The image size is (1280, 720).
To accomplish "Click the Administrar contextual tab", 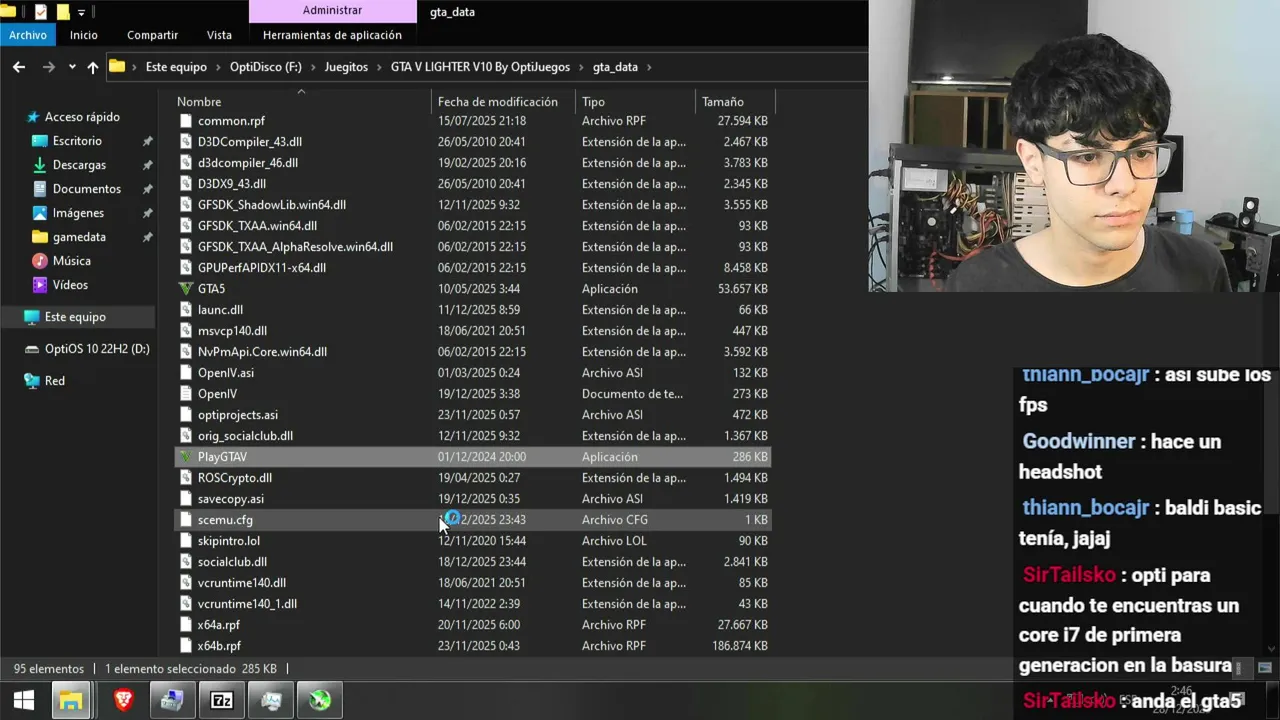I will click(332, 11).
